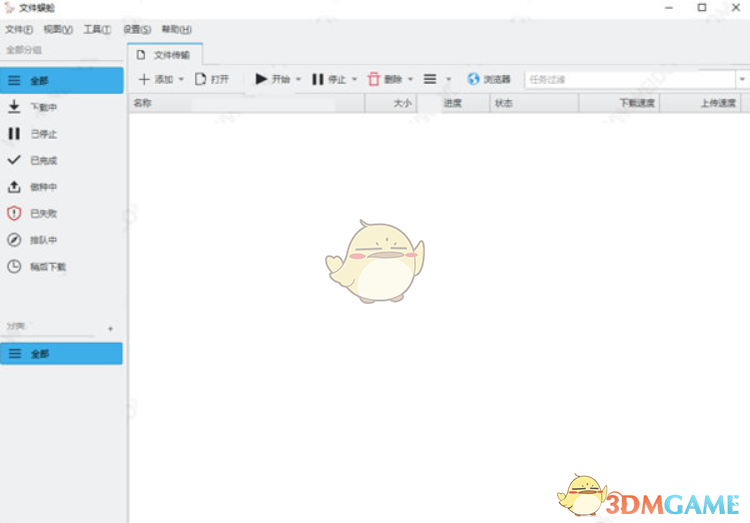Select the 排队中 queued tasks
Screen dimensions: 750x523
(62, 240)
